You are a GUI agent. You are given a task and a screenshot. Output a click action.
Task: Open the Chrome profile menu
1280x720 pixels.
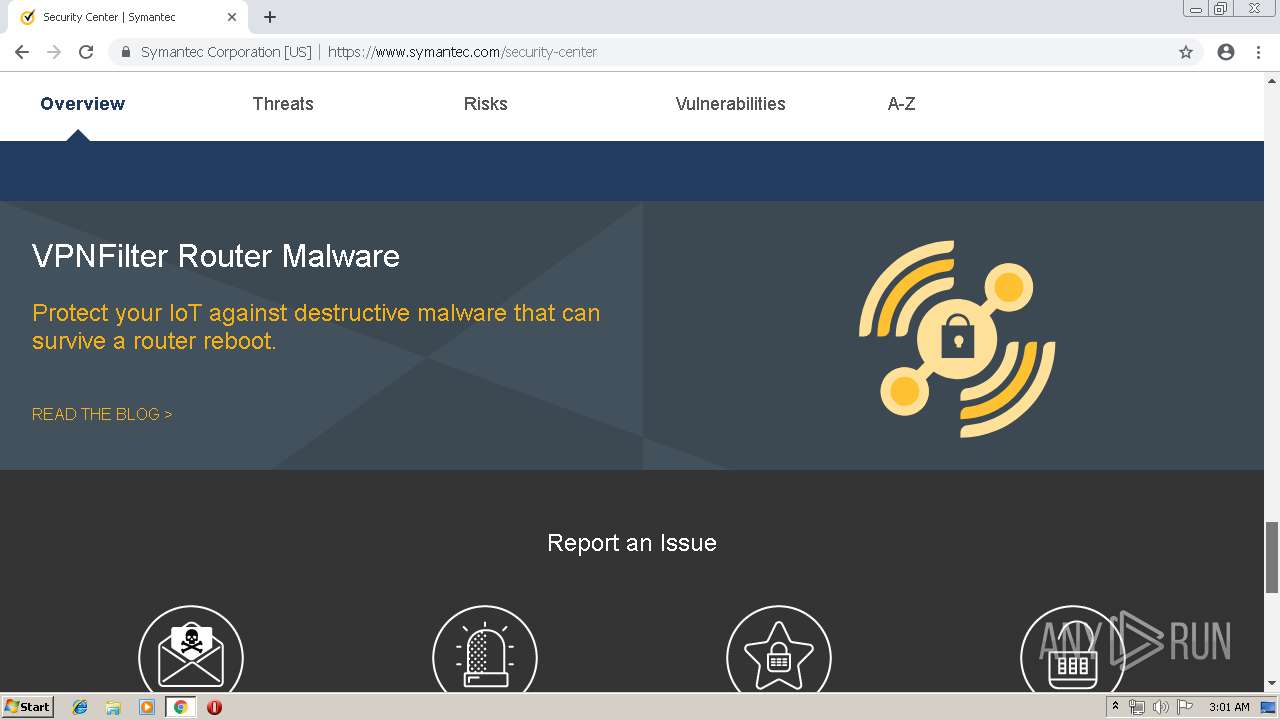tap(1226, 52)
